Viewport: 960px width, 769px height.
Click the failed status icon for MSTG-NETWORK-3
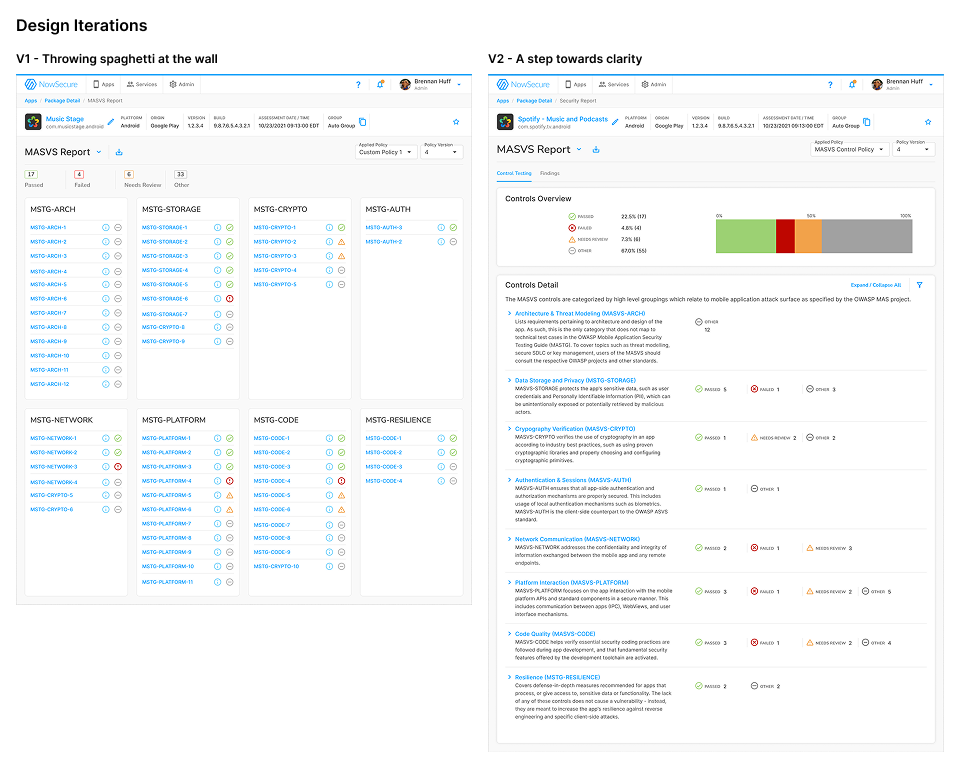(x=118, y=467)
